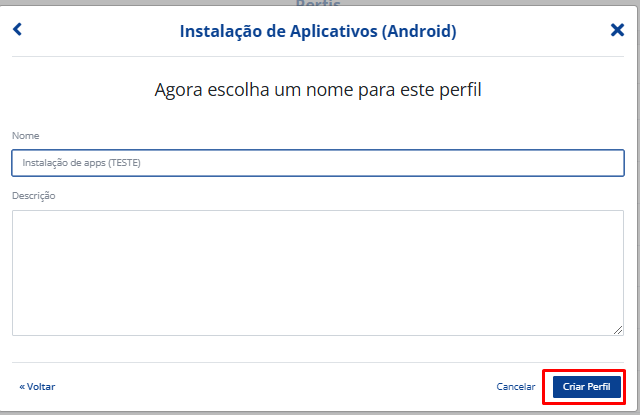Click the bottom-left corner of the Descrição box
The width and height of the screenshot is (640, 415).
point(14,334)
